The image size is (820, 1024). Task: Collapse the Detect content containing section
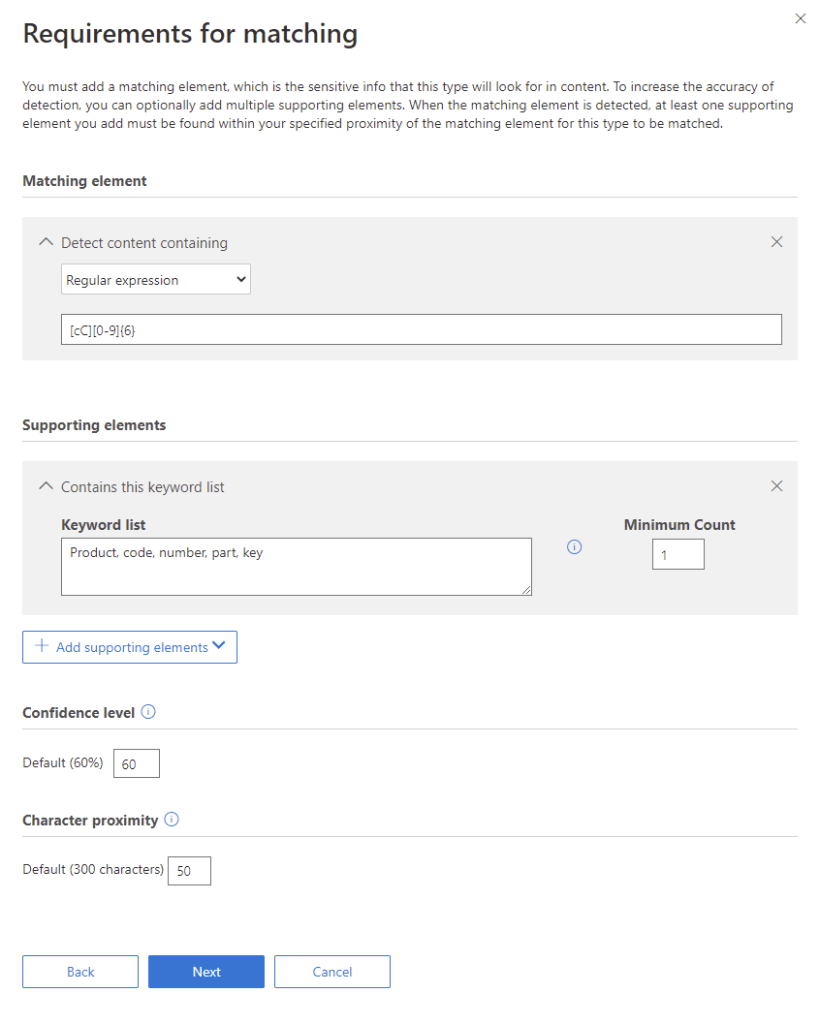(45, 242)
